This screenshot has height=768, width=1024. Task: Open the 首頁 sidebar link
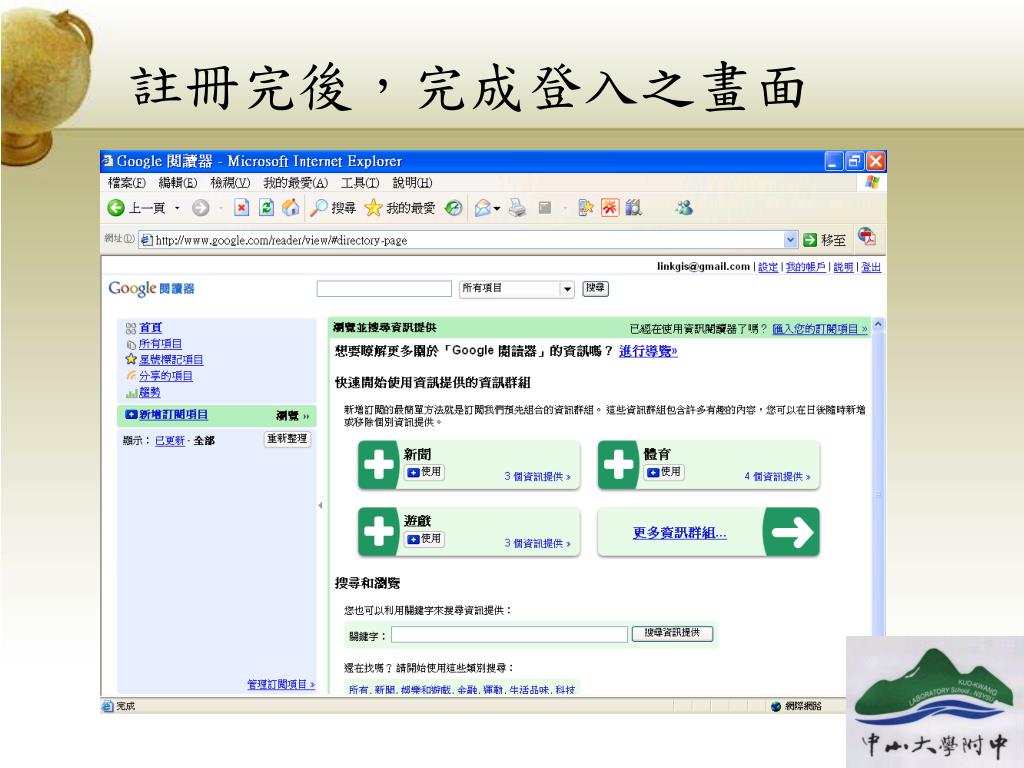tap(150, 328)
